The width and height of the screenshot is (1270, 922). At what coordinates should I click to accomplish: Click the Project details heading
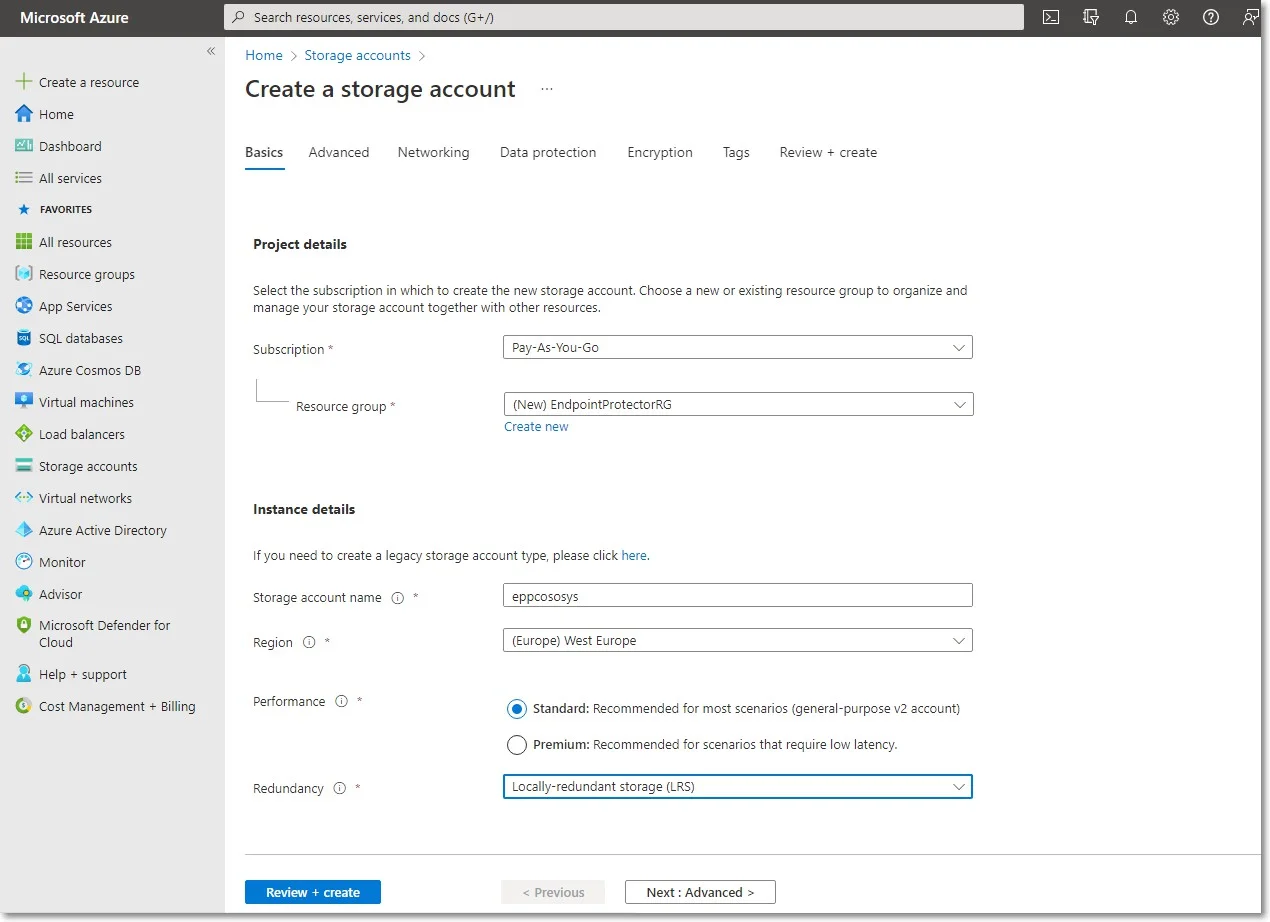coord(300,244)
